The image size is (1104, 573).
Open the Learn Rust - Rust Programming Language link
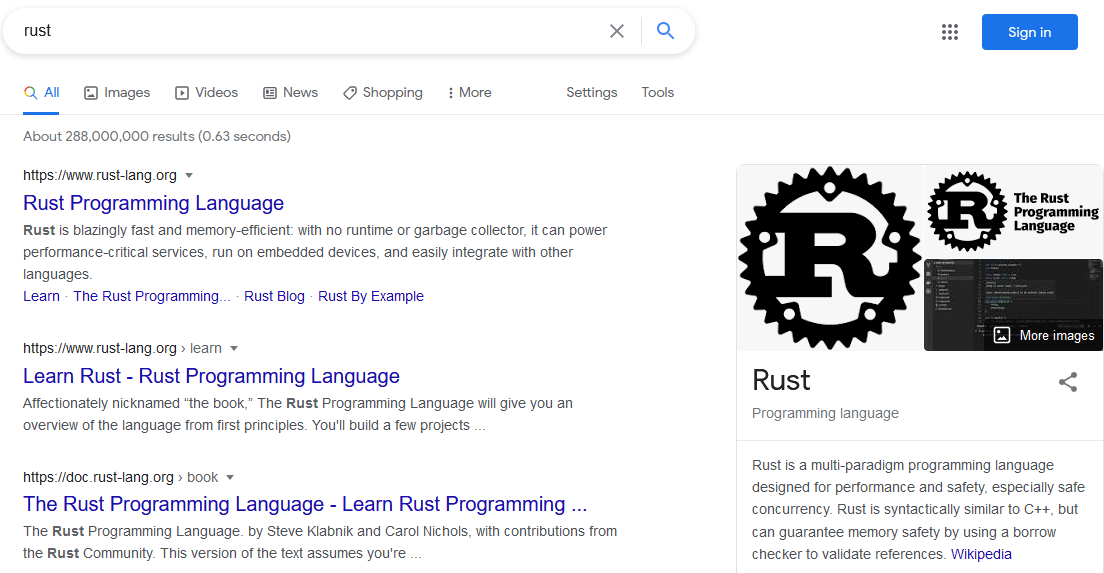tap(211, 376)
